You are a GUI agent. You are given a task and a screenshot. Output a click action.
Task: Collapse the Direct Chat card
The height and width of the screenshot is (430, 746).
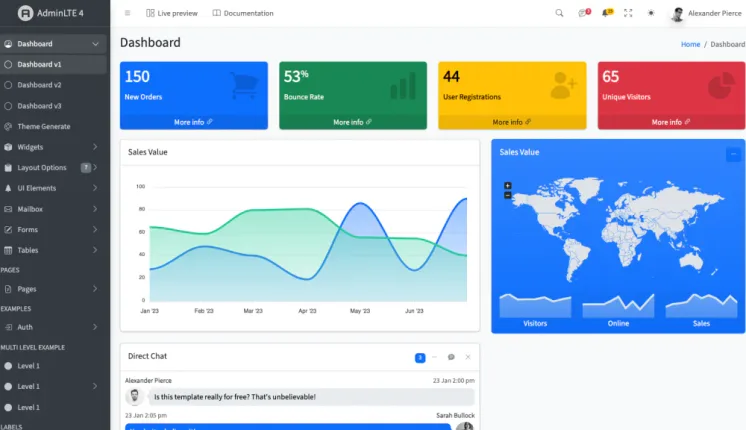434,357
